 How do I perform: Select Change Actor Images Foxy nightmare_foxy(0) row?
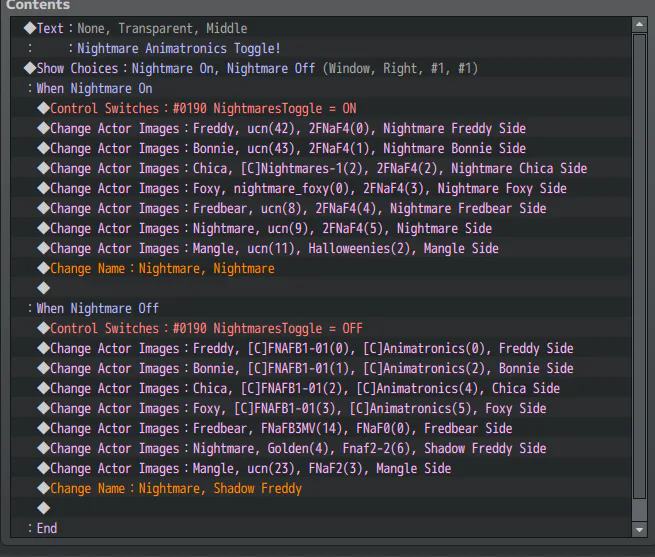pyautogui.click(x=321, y=188)
